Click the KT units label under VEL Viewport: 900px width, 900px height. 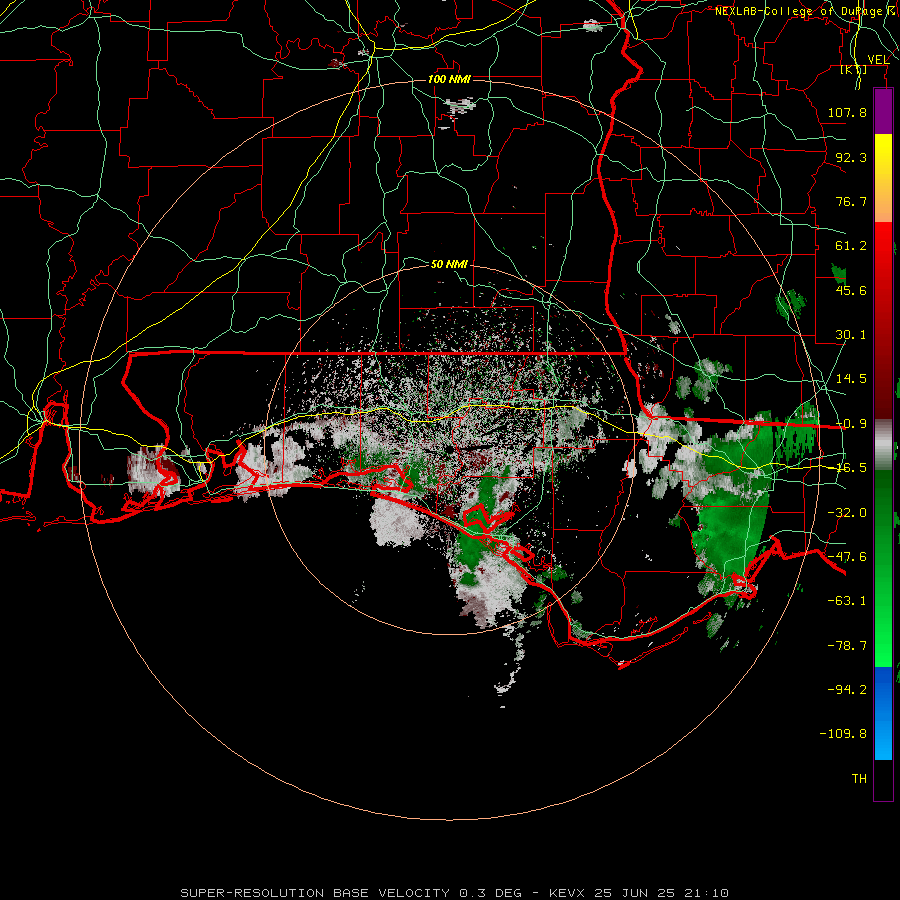tap(854, 70)
